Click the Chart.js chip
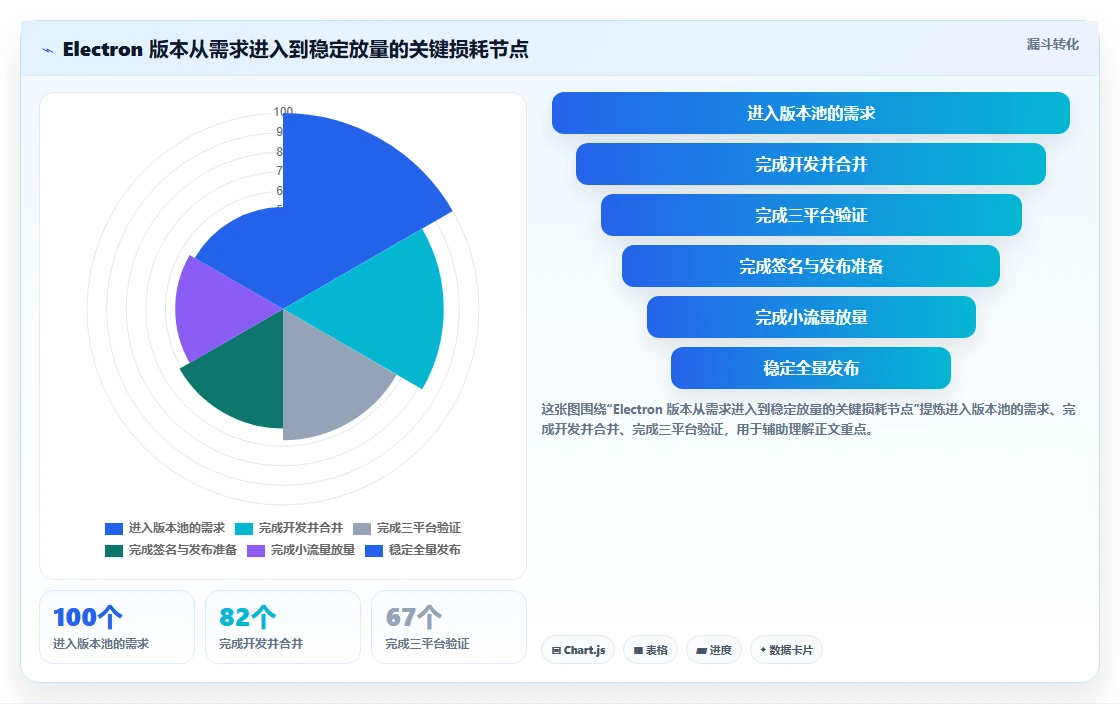Screen dimensions: 1120x704 (578, 650)
